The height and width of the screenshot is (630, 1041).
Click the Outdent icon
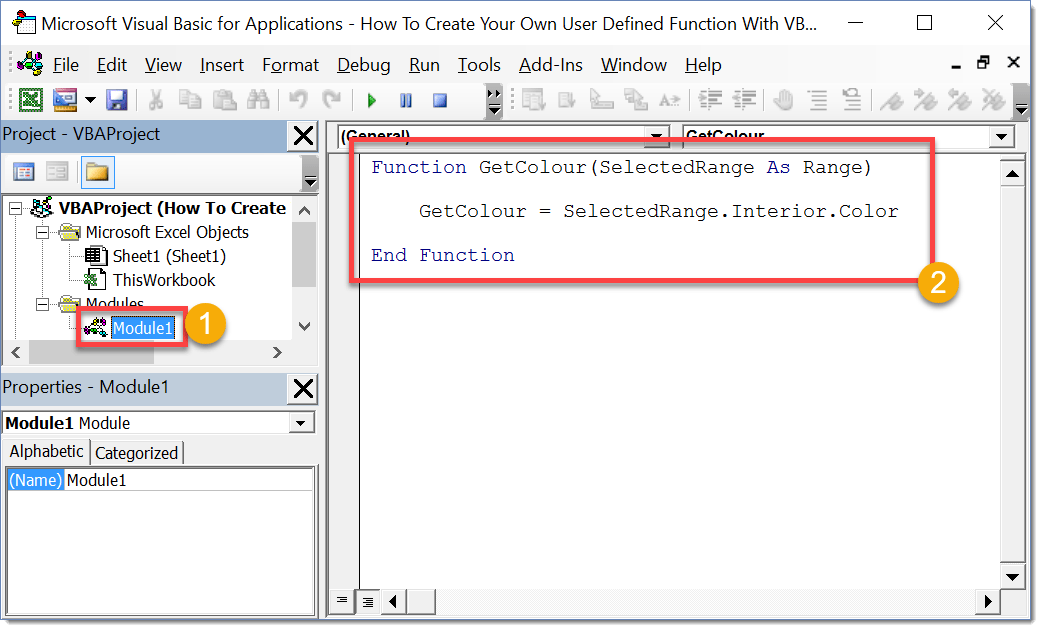tap(744, 100)
